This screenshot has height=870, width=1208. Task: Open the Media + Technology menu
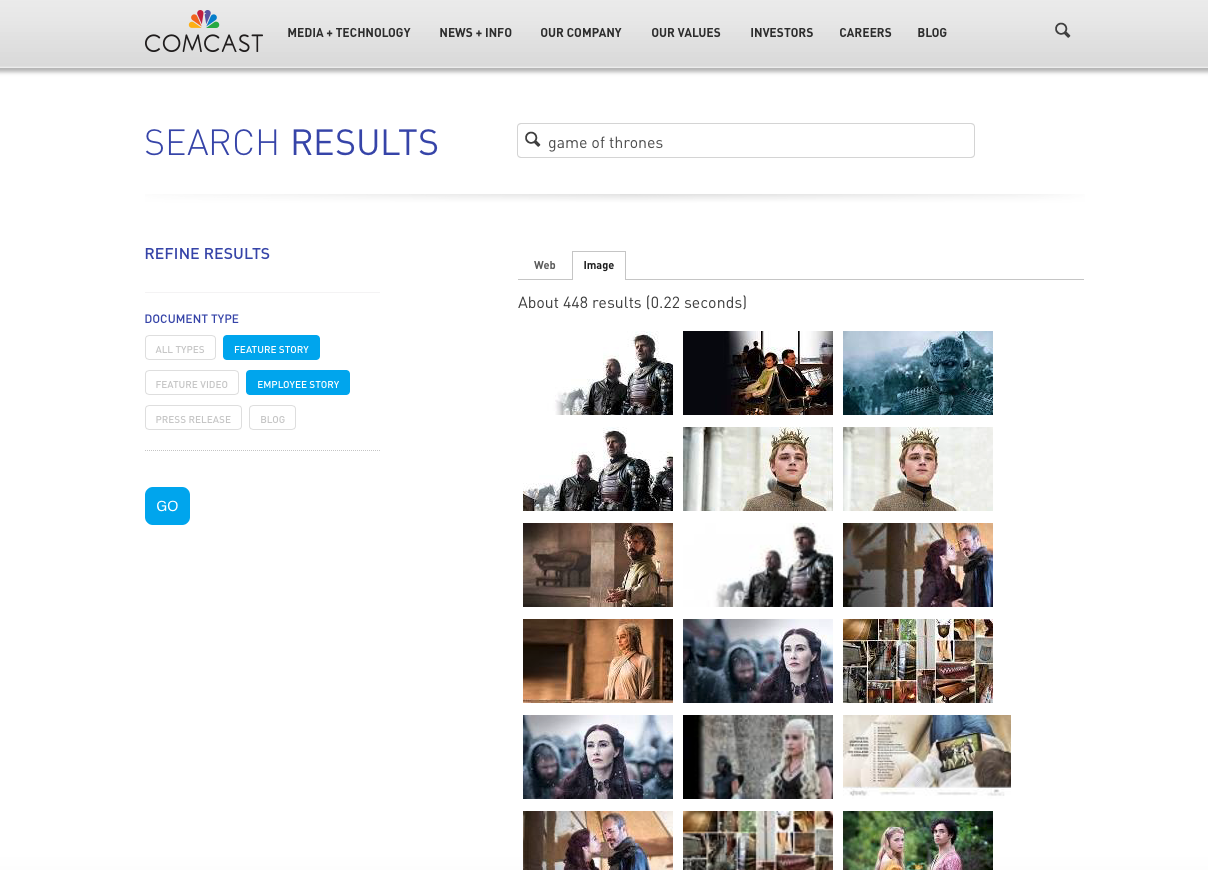349,33
